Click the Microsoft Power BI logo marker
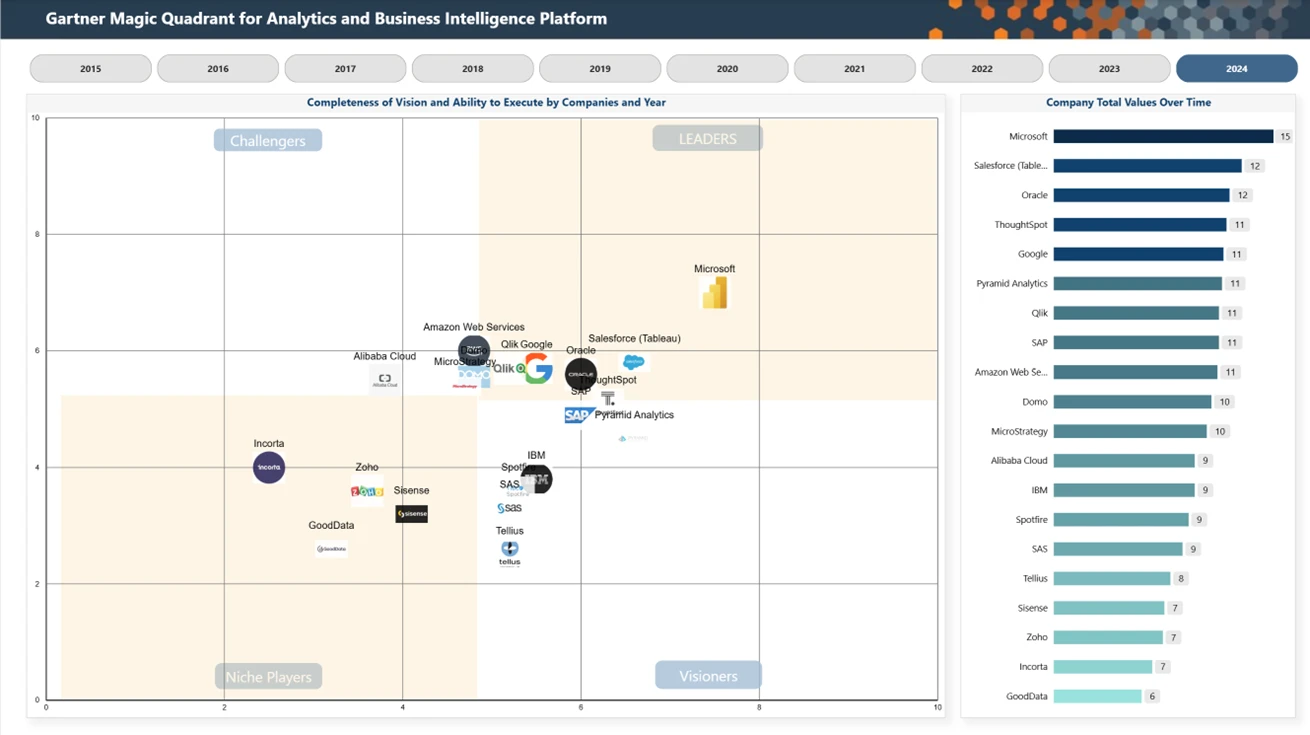Screen dimensions: 1310x735 coord(714,293)
